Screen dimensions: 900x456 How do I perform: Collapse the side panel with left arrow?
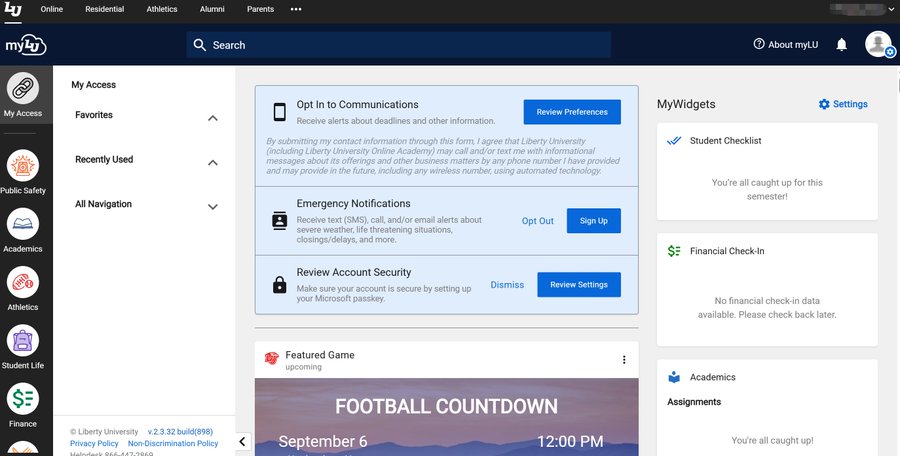click(242, 441)
